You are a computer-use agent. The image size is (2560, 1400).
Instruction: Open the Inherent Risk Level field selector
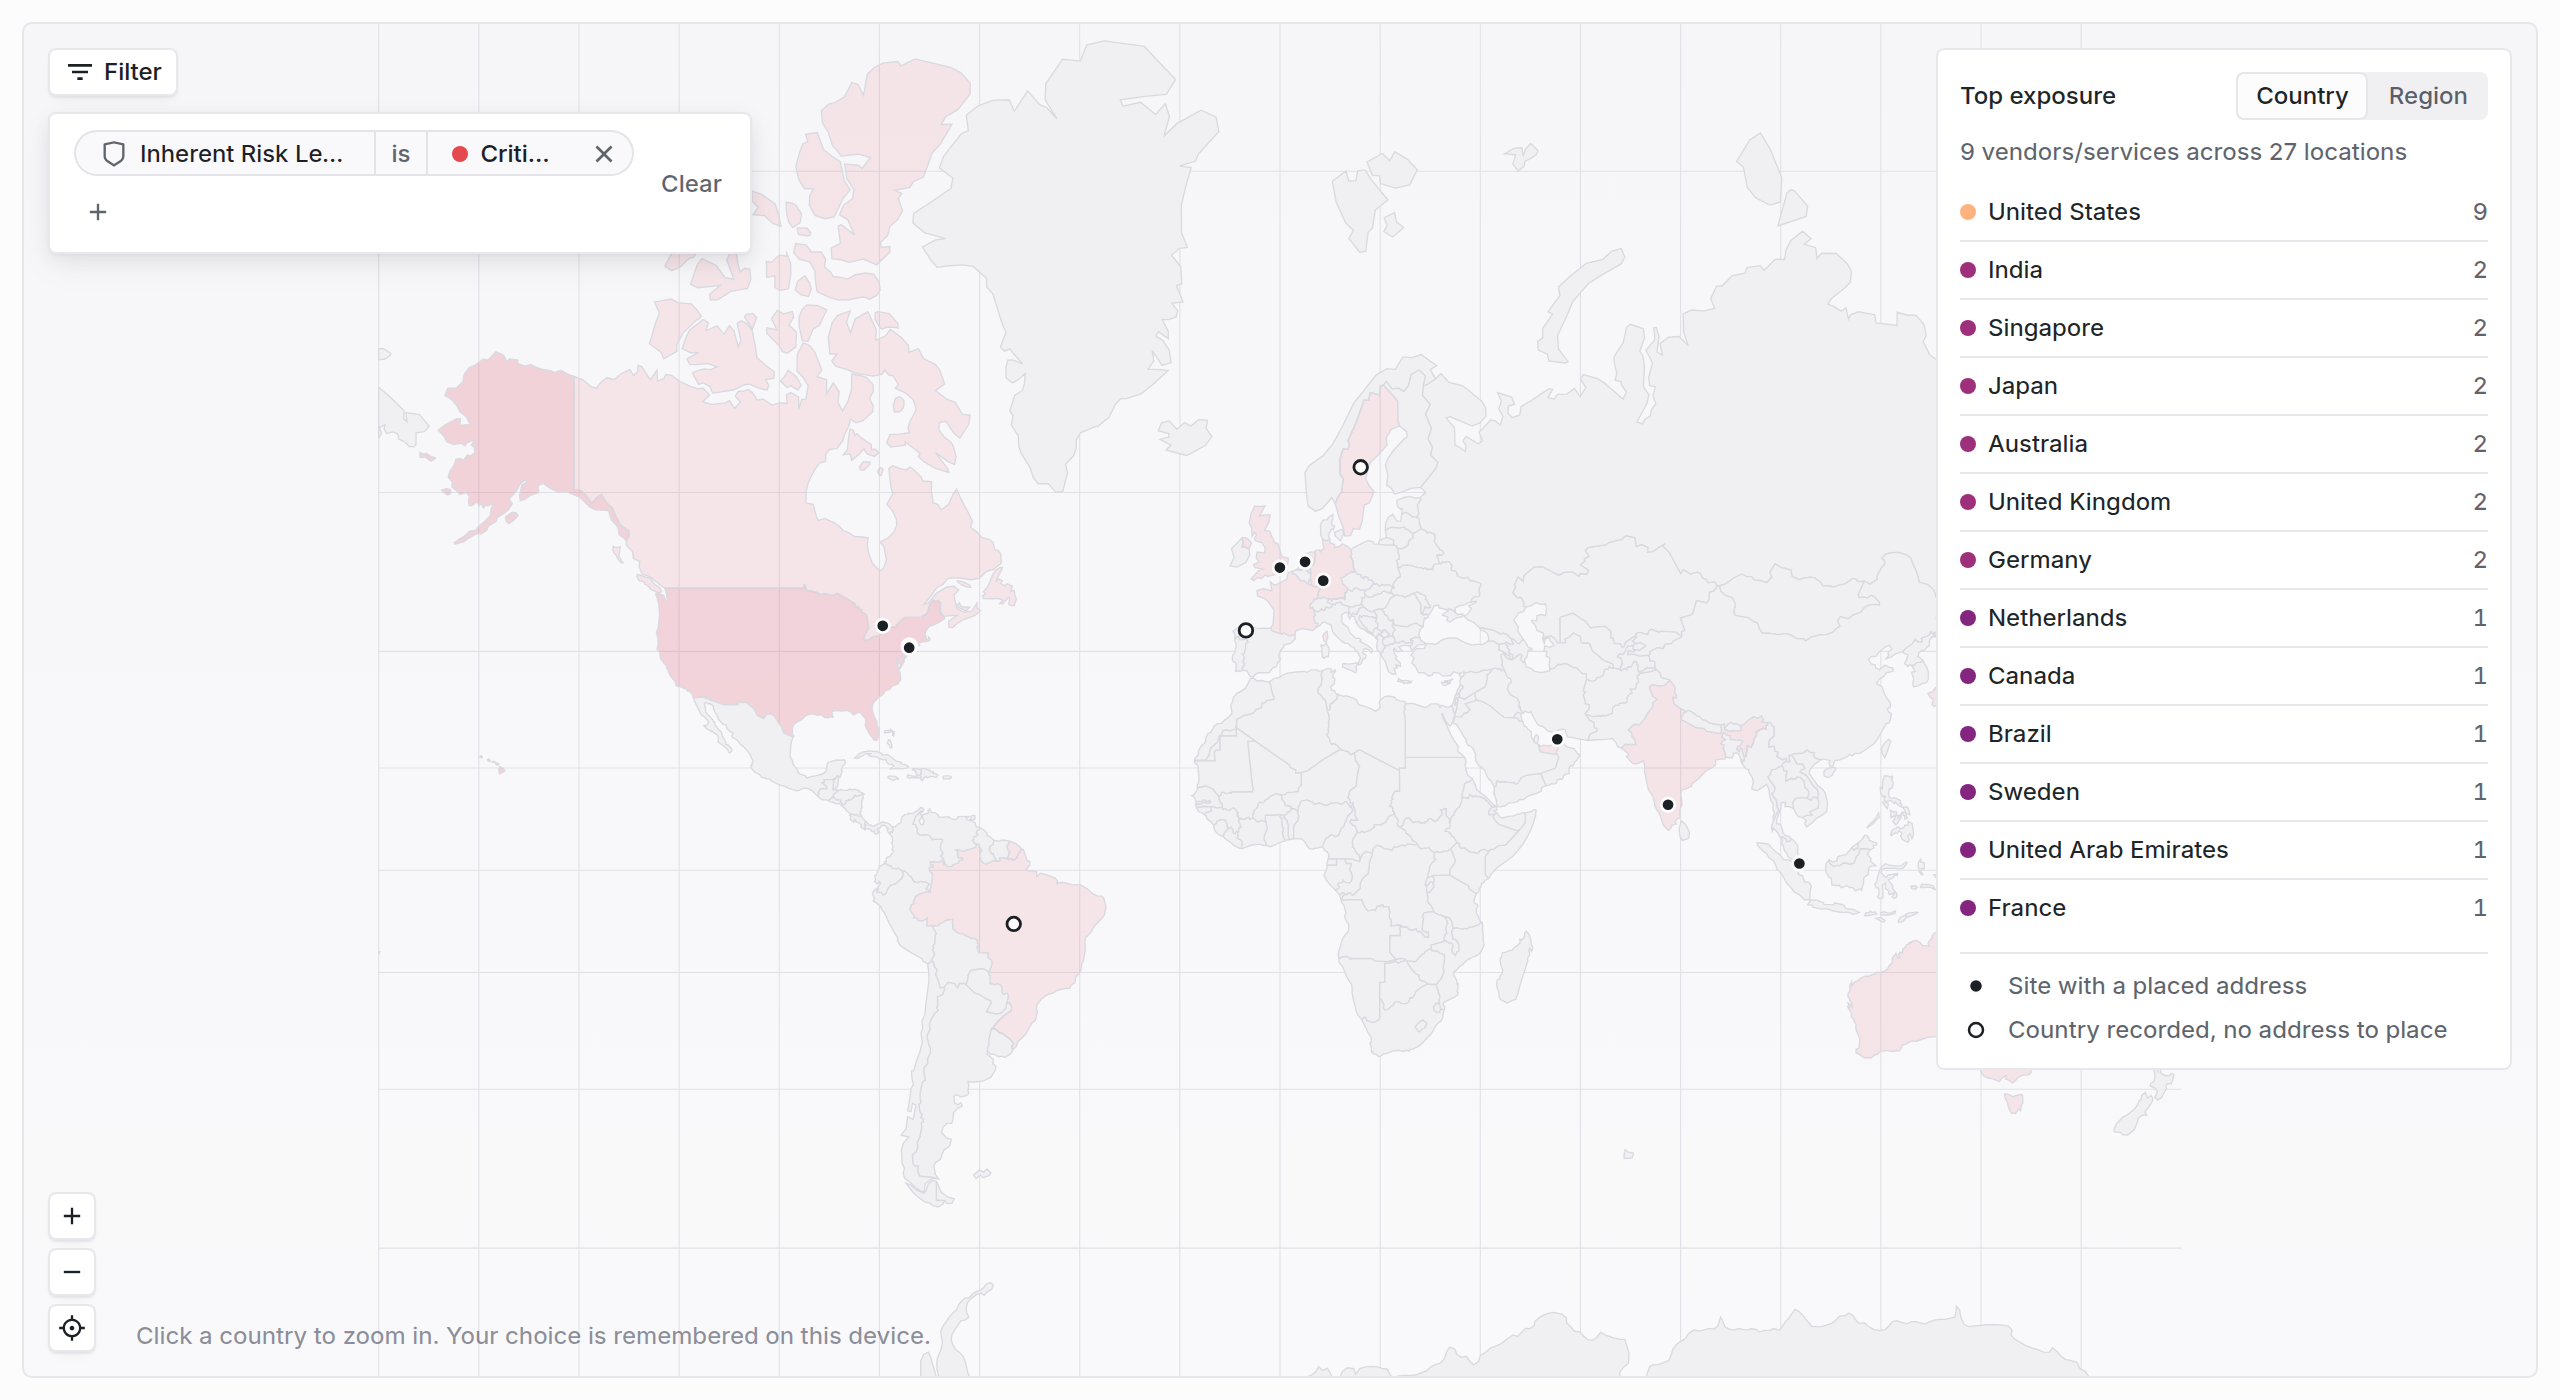coord(225,154)
